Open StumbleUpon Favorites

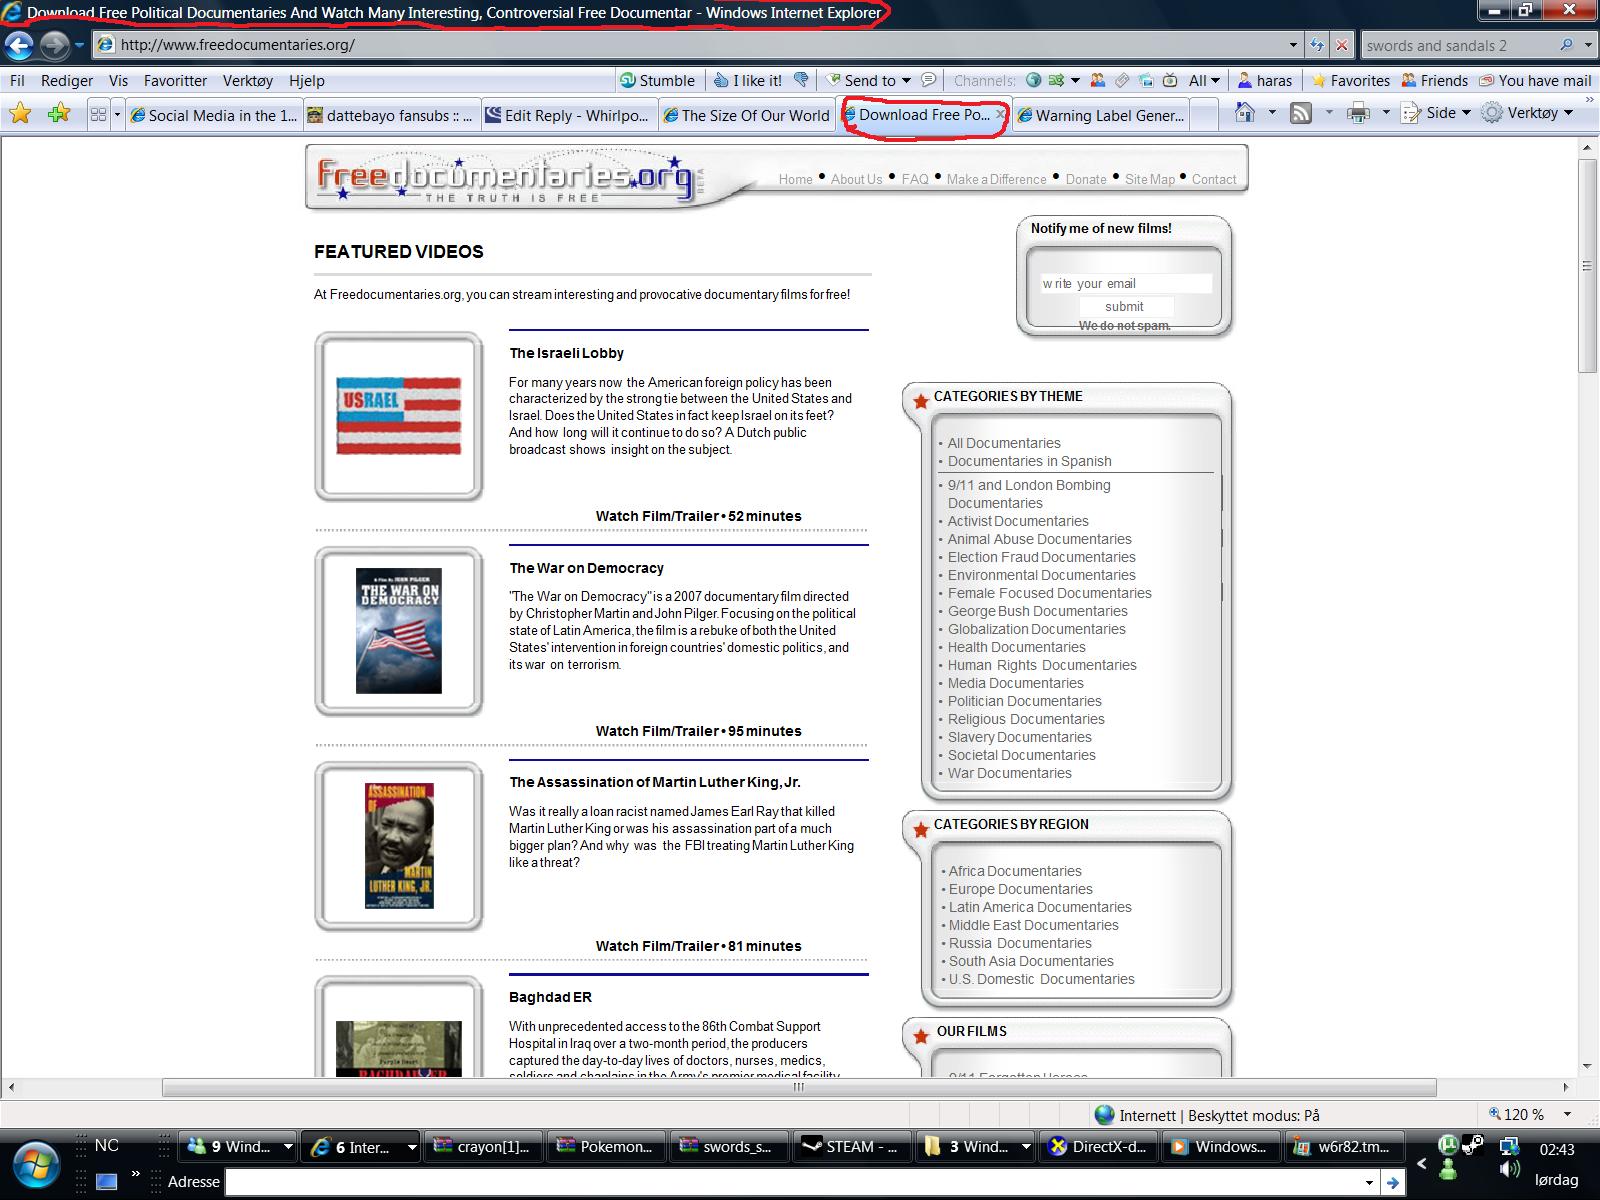(x=1351, y=80)
